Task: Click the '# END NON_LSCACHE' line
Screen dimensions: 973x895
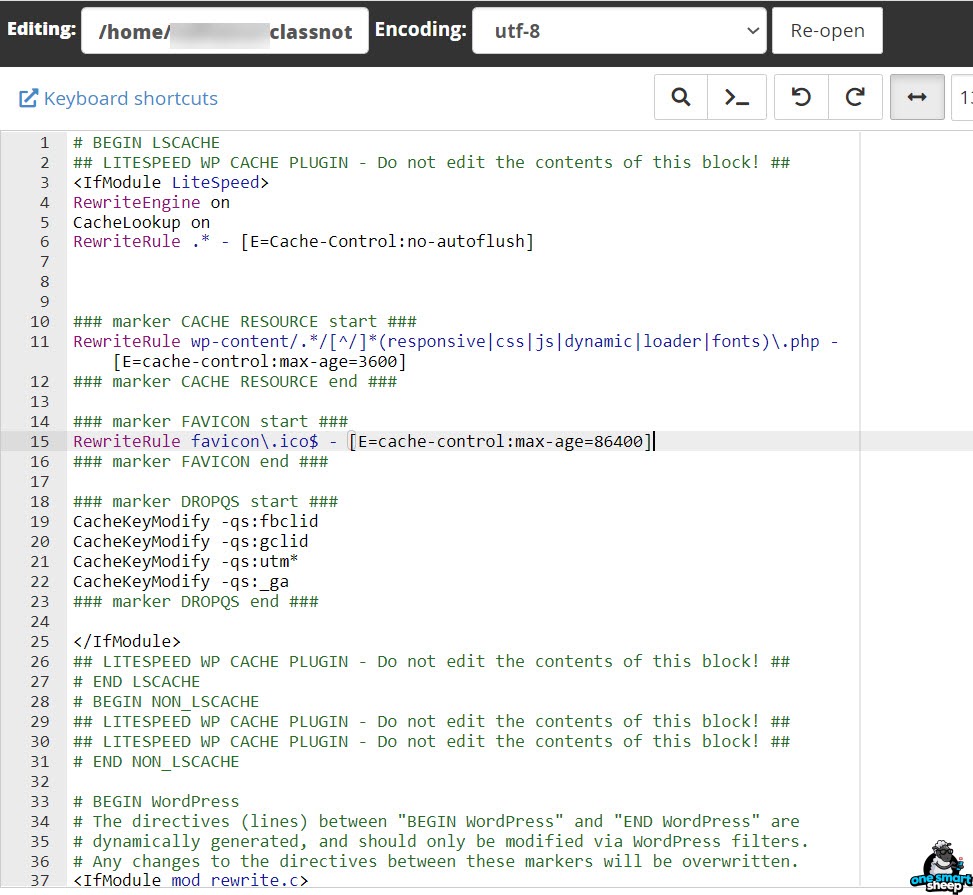Action: click(156, 762)
